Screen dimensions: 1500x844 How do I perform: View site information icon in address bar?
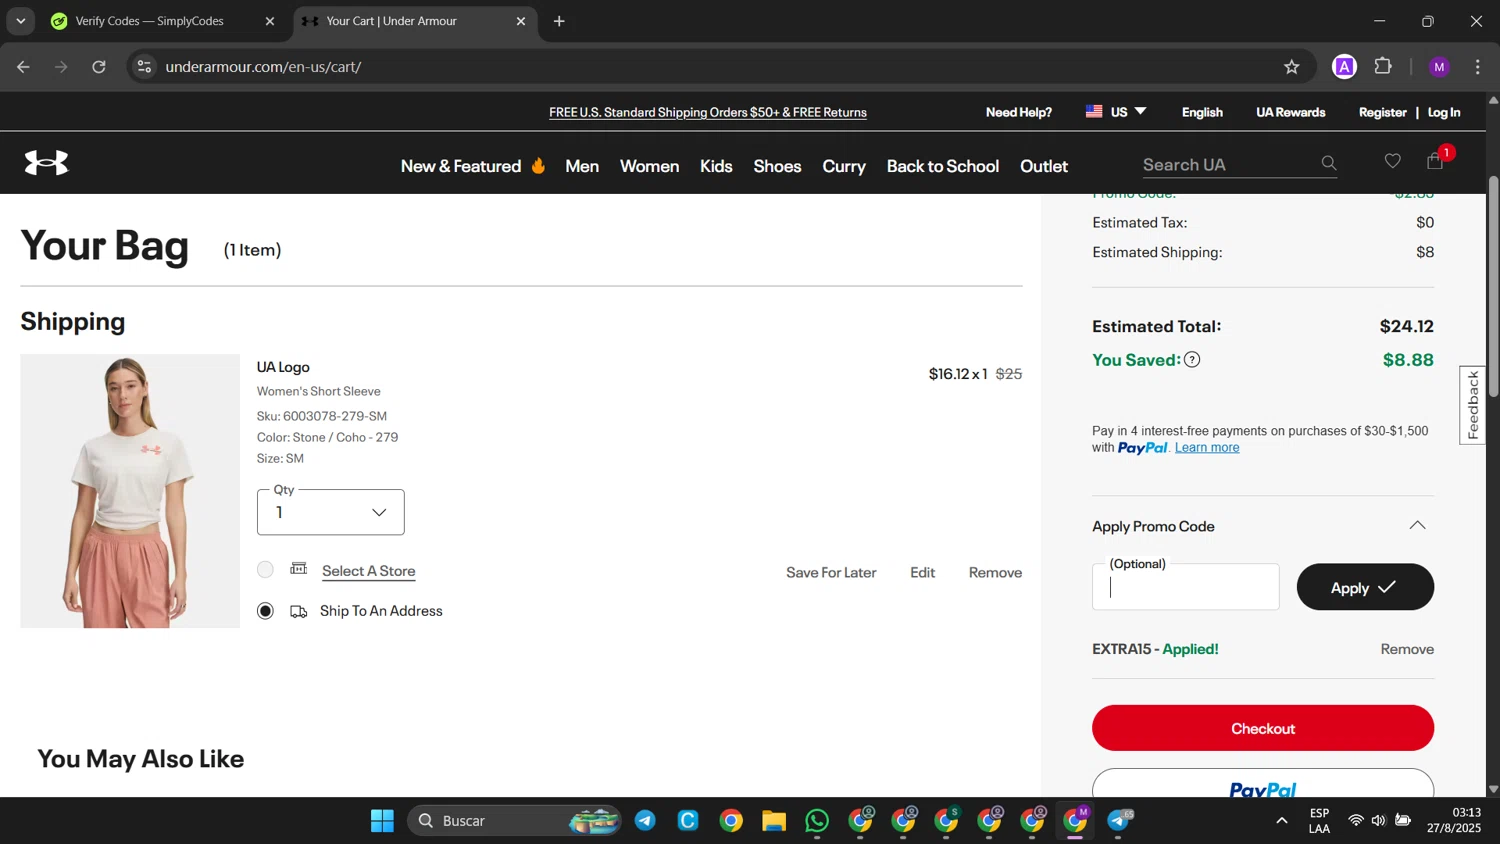tap(144, 67)
